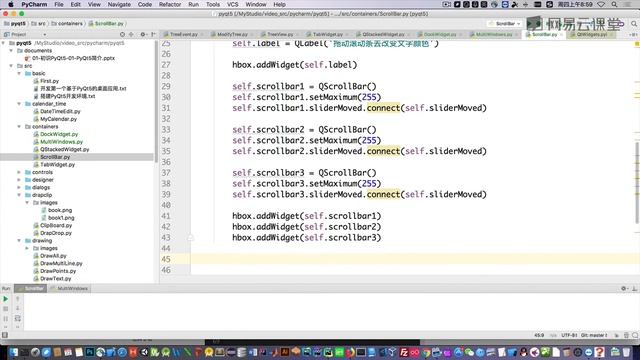Screen dimensions: 640x360
Task: Collapse the containers folder
Action: pyautogui.click(x=19, y=127)
